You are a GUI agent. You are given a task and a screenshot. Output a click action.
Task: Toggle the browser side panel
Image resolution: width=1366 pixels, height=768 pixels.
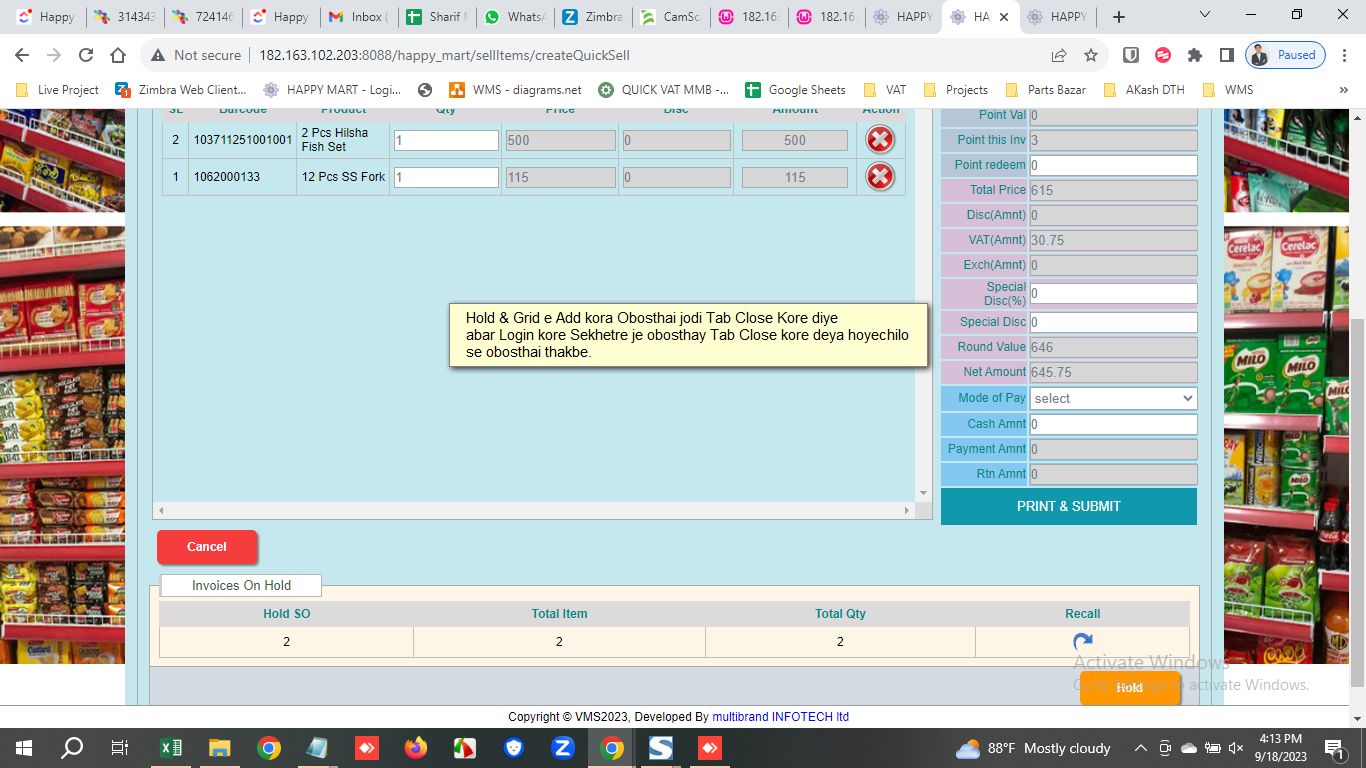click(x=1226, y=55)
